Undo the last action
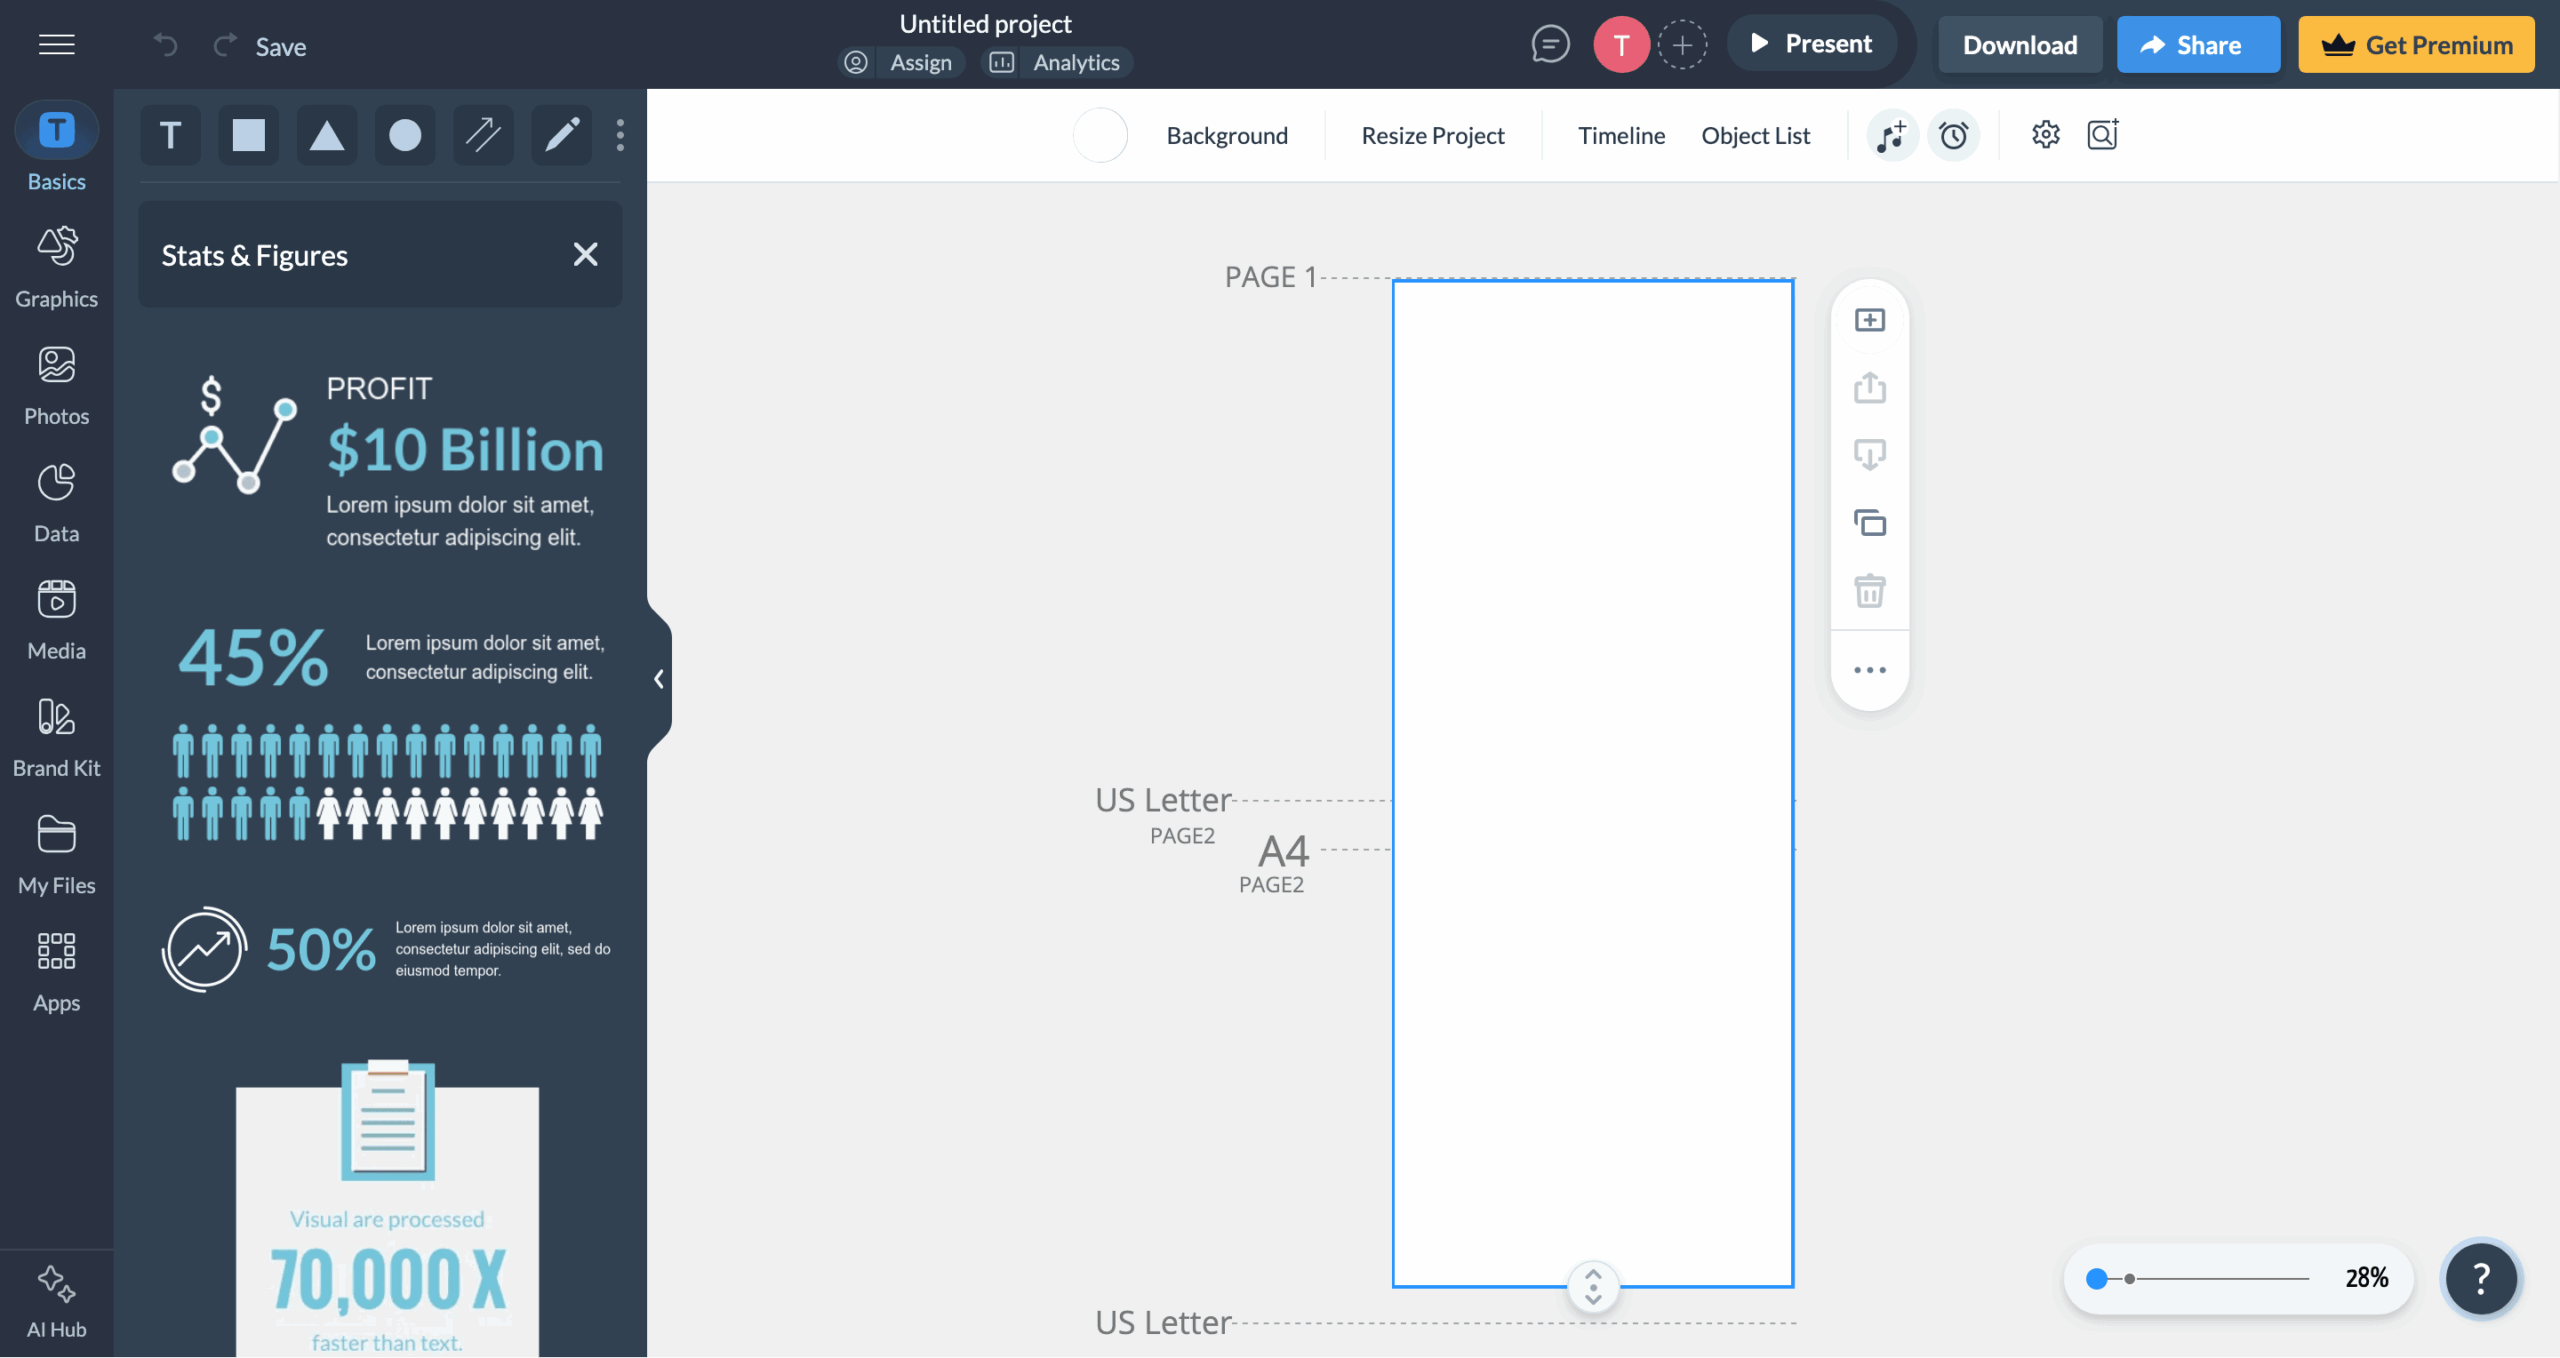Viewport: 2560px width, 1358px height. click(165, 45)
